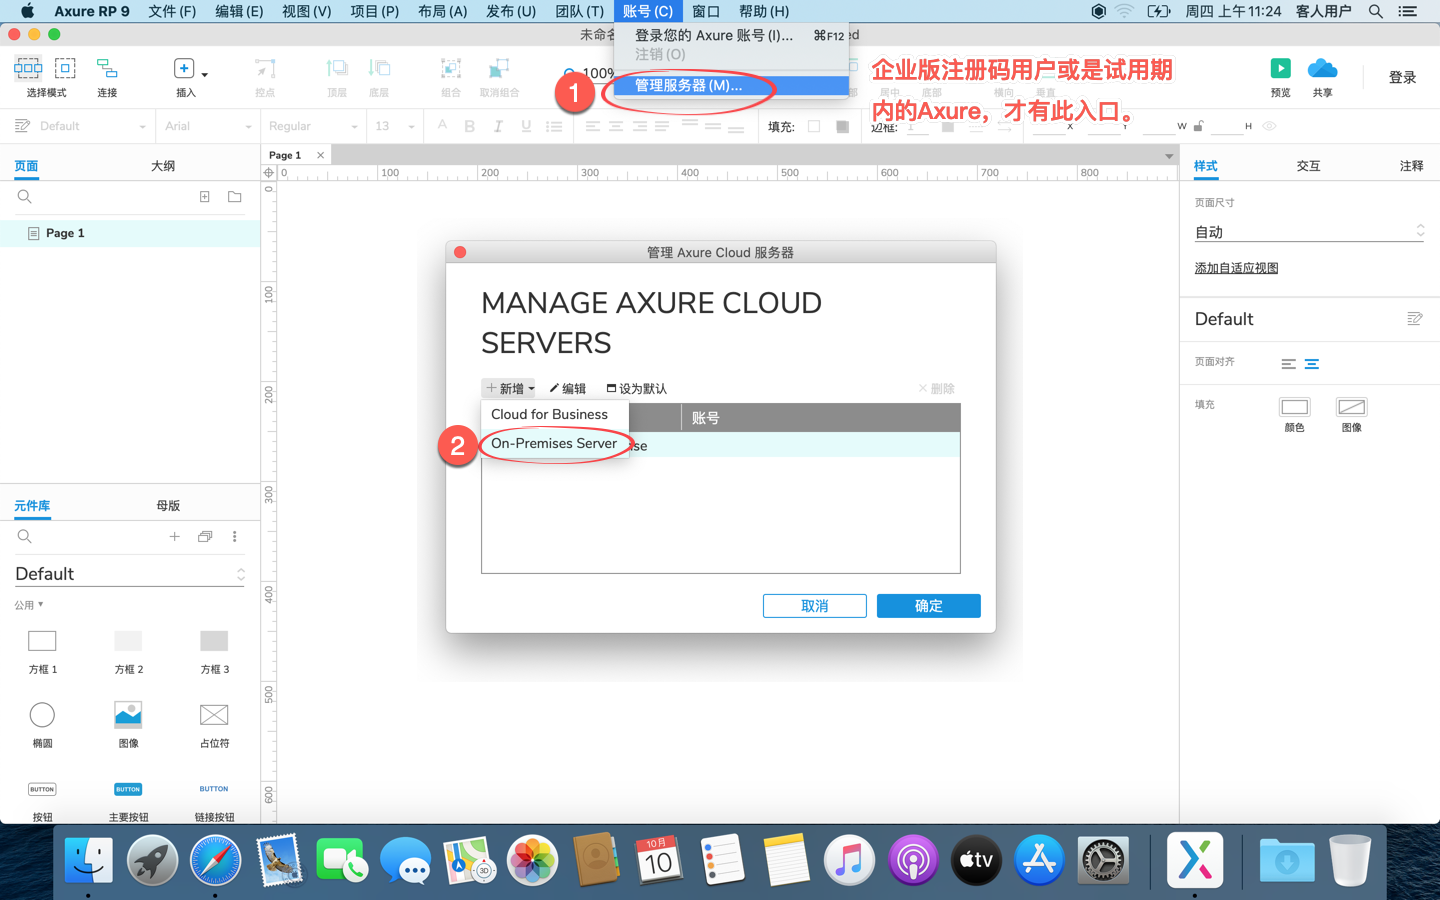
Task: Switch to the 交互 (interactions) tab
Action: tap(1308, 166)
